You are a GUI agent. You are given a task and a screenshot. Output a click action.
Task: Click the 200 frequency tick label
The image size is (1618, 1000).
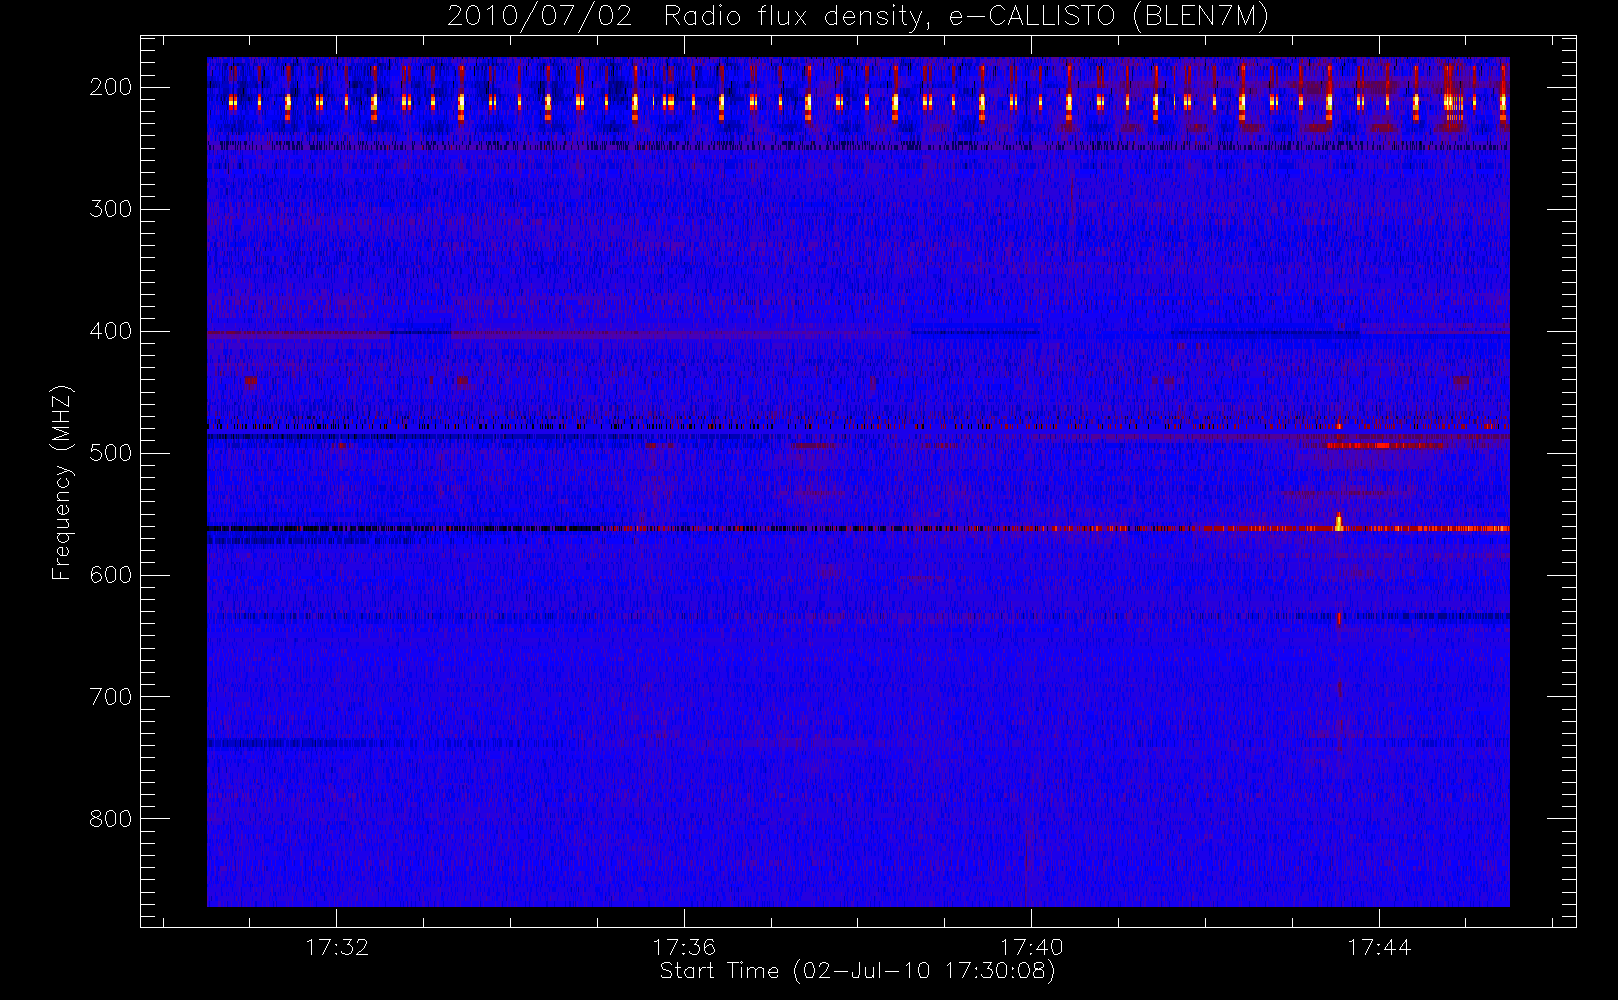[x=111, y=87]
